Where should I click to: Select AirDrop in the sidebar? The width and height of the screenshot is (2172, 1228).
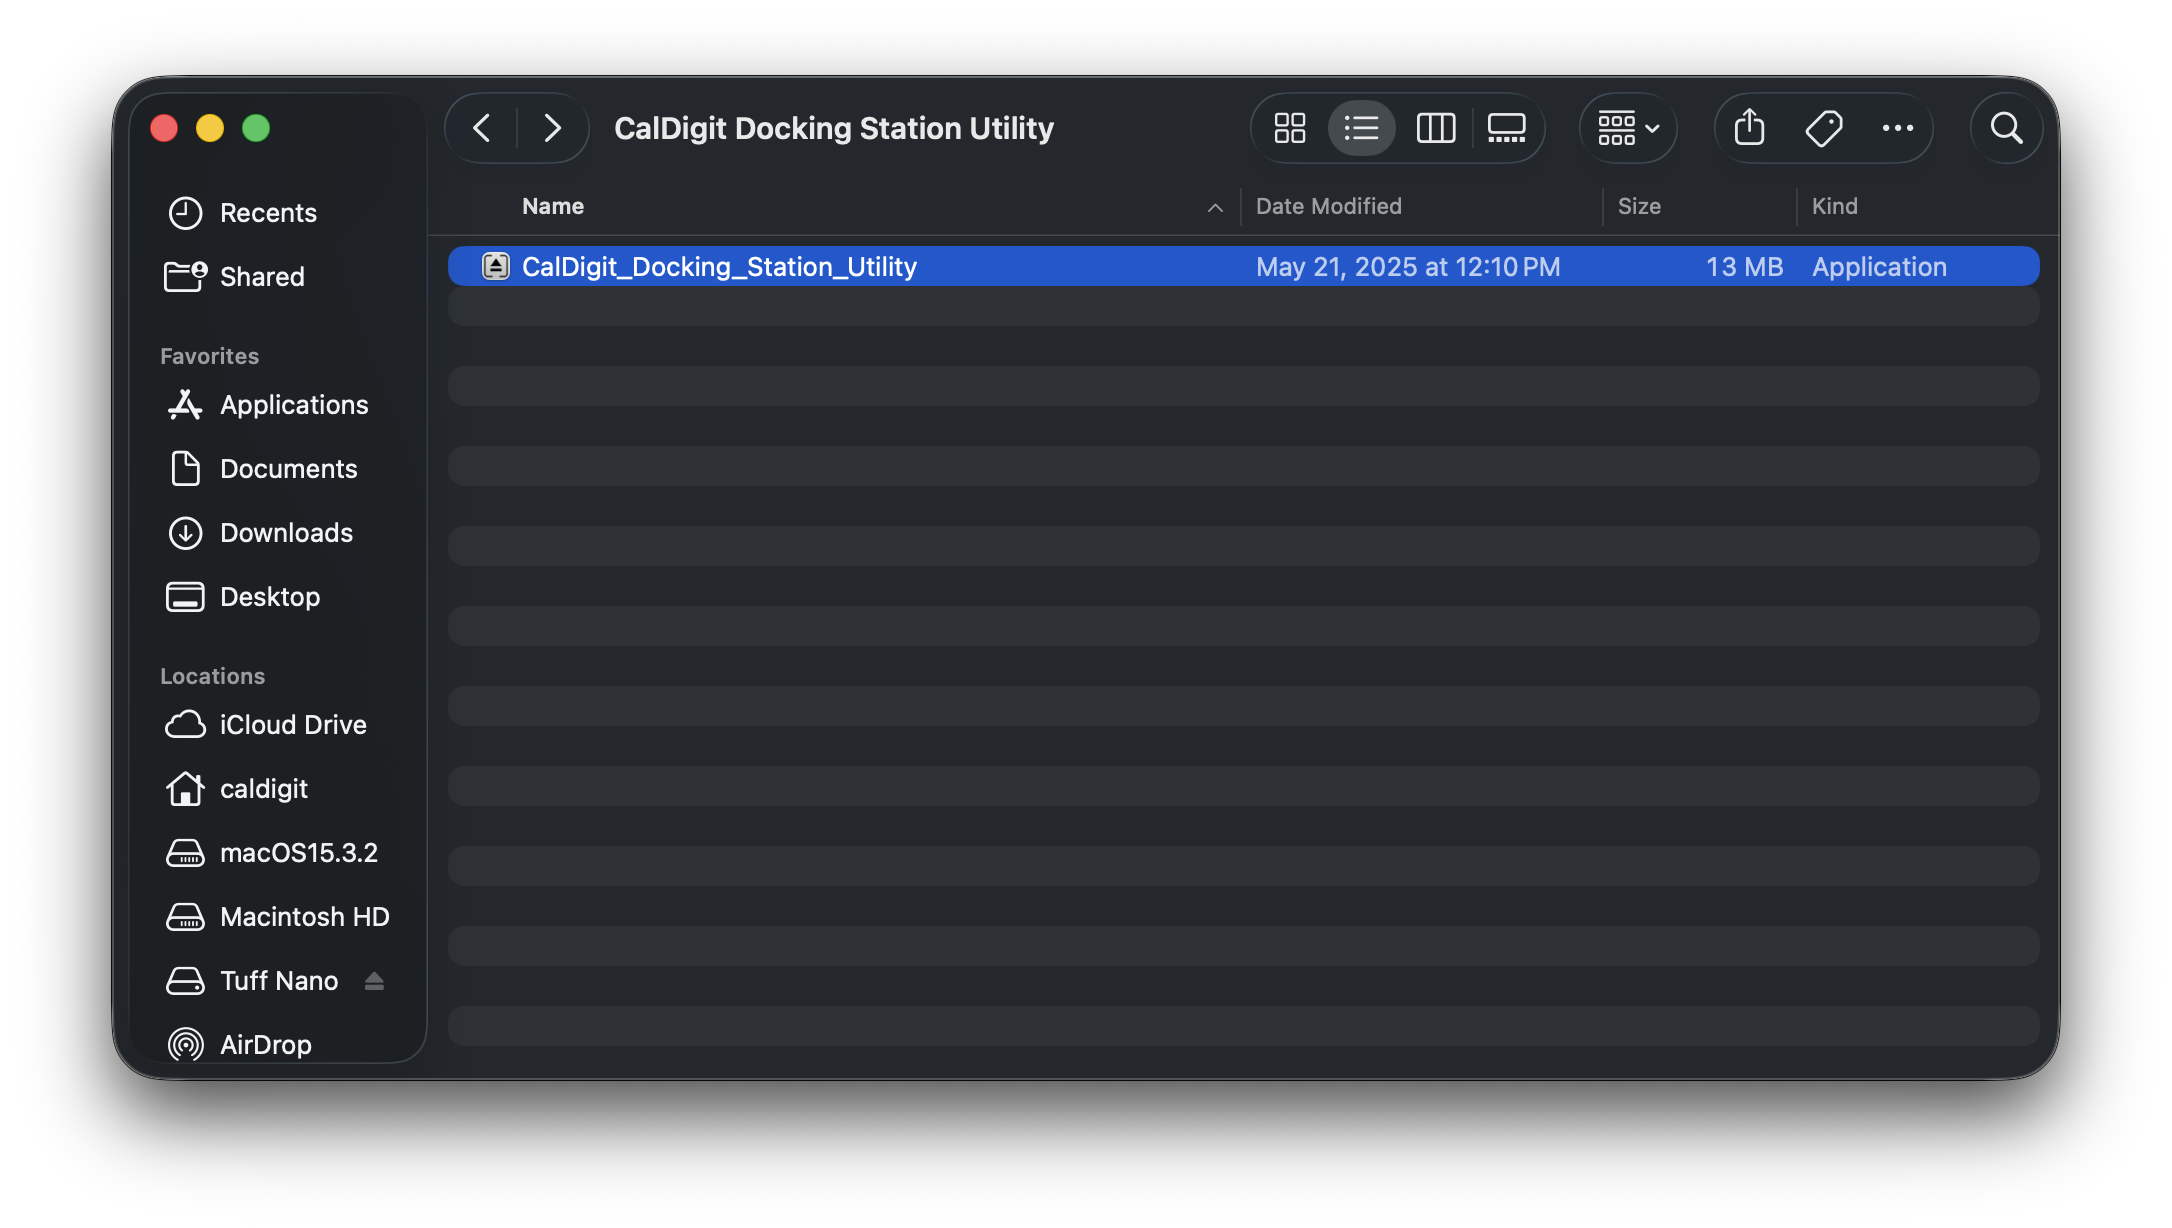coord(265,1044)
